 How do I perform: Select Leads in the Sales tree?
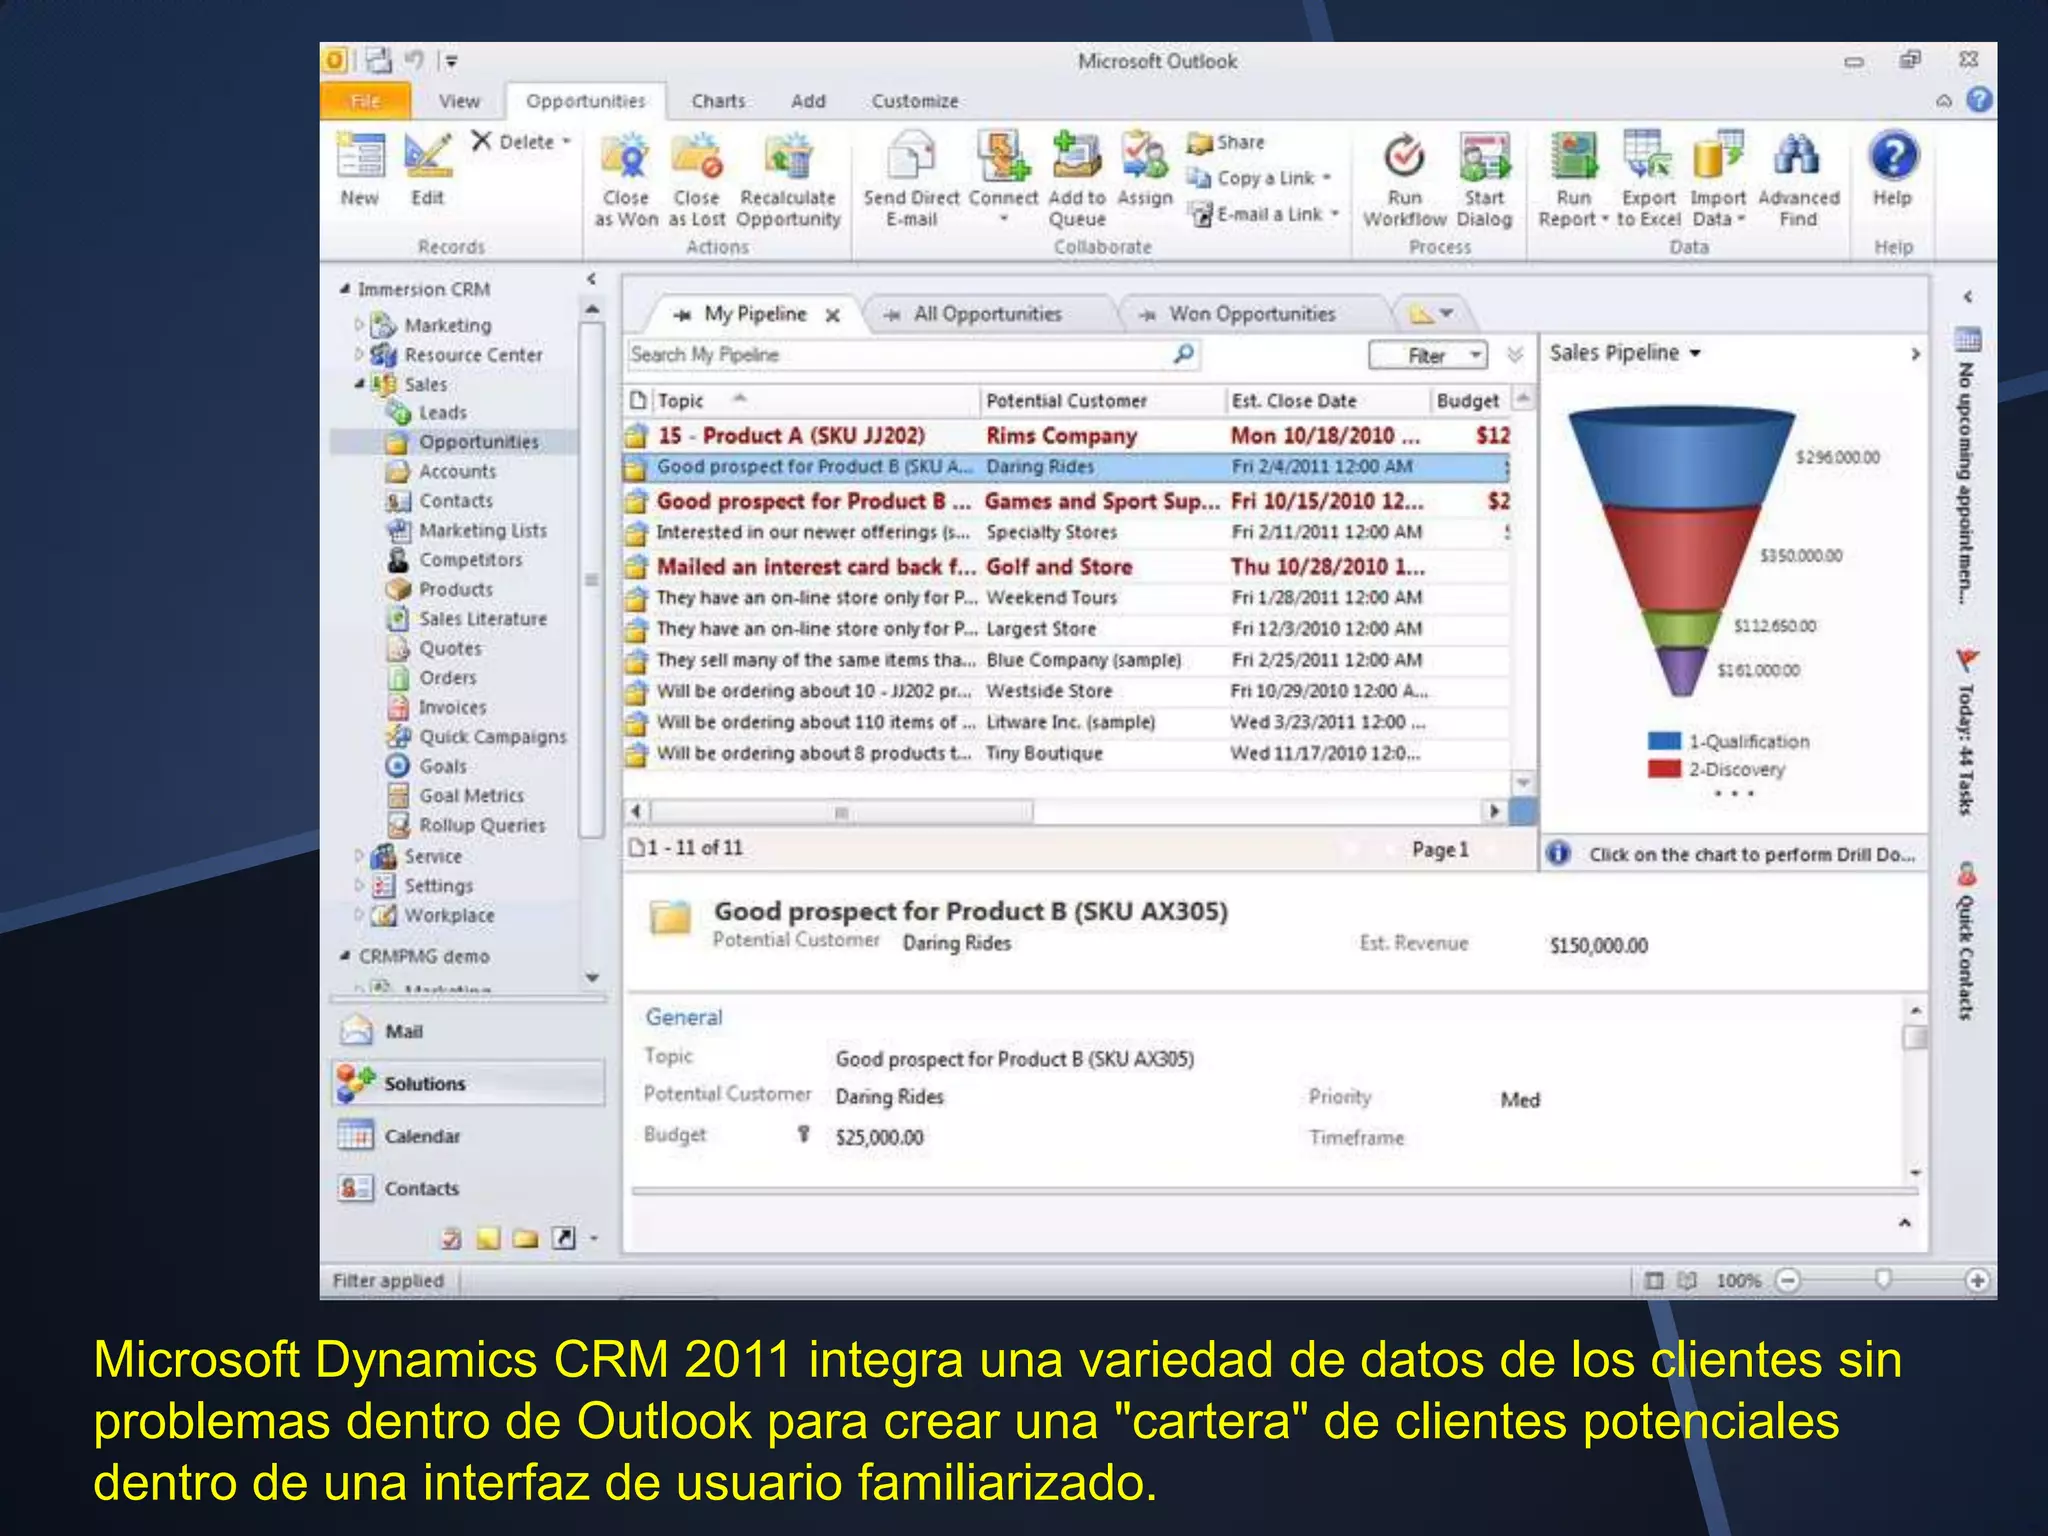pos(442,413)
